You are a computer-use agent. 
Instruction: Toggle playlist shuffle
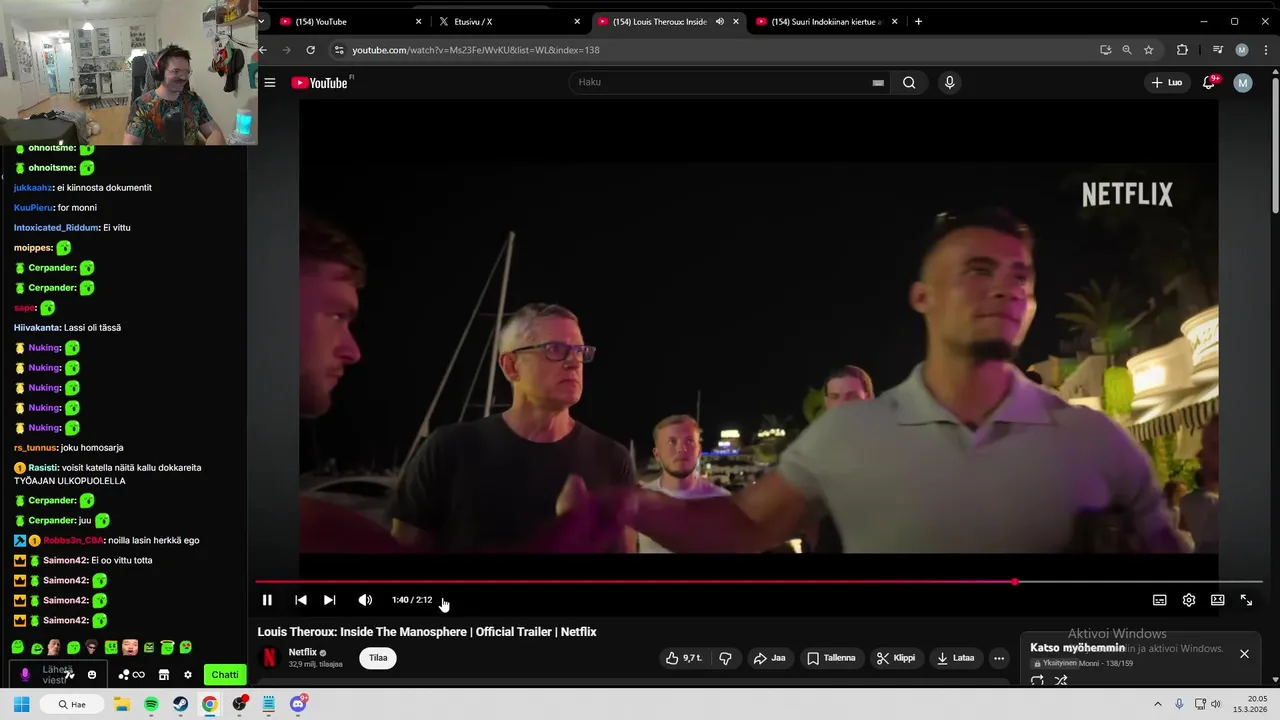tap(1061, 680)
